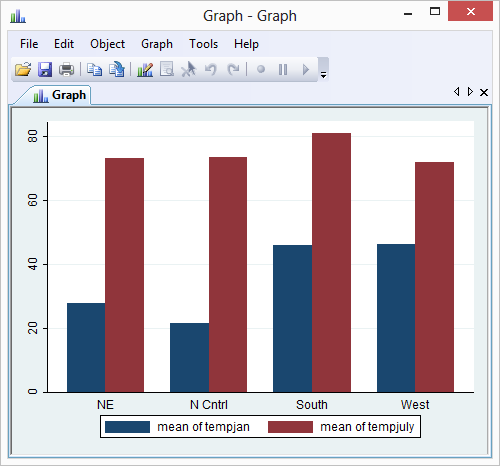This screenshot has height=466, width=500.
Task: Start the Graph Editor icon
Action: click(145, 69)
